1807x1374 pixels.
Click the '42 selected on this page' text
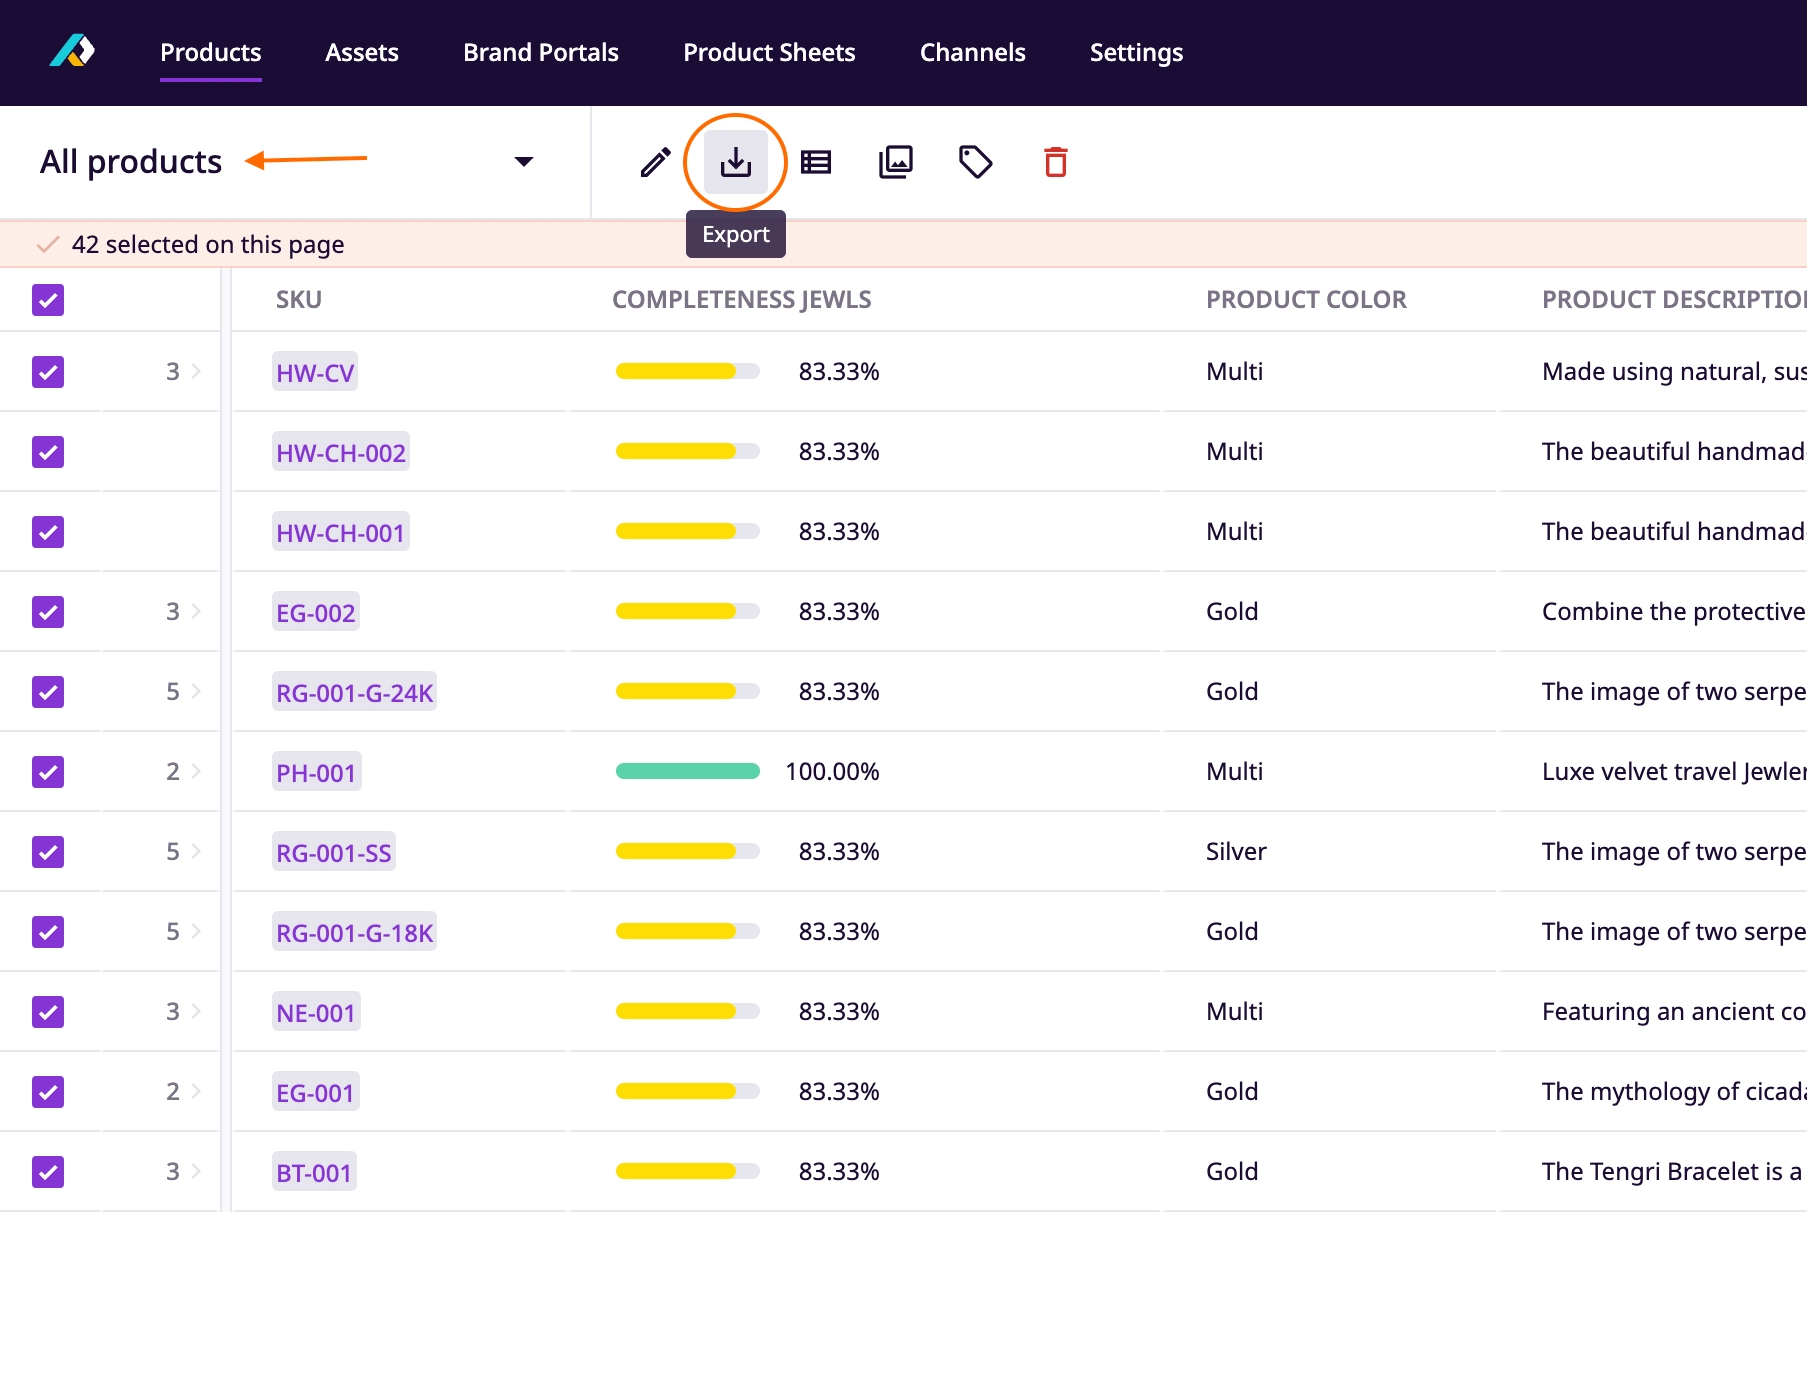pyautogui.click(x=208, y=244)
